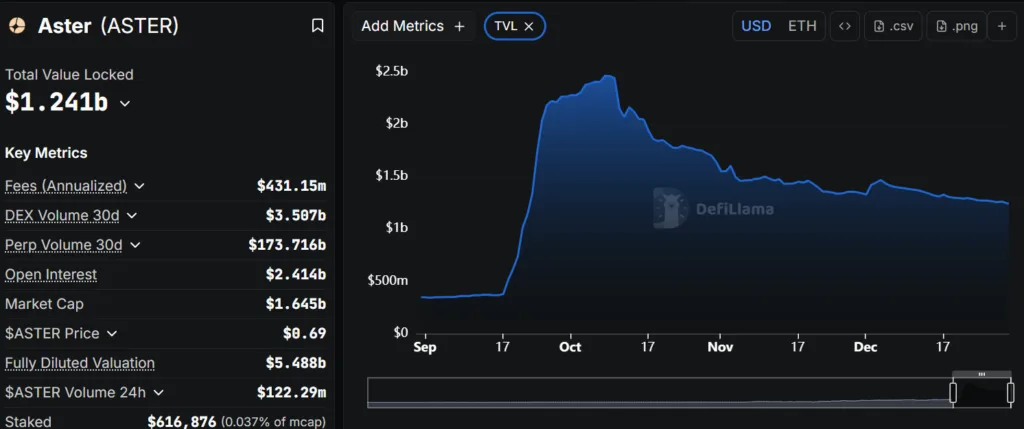1024x429 pixels.
Task: Expand the Total Value Locked breakdown chevron
Action: 125,104
